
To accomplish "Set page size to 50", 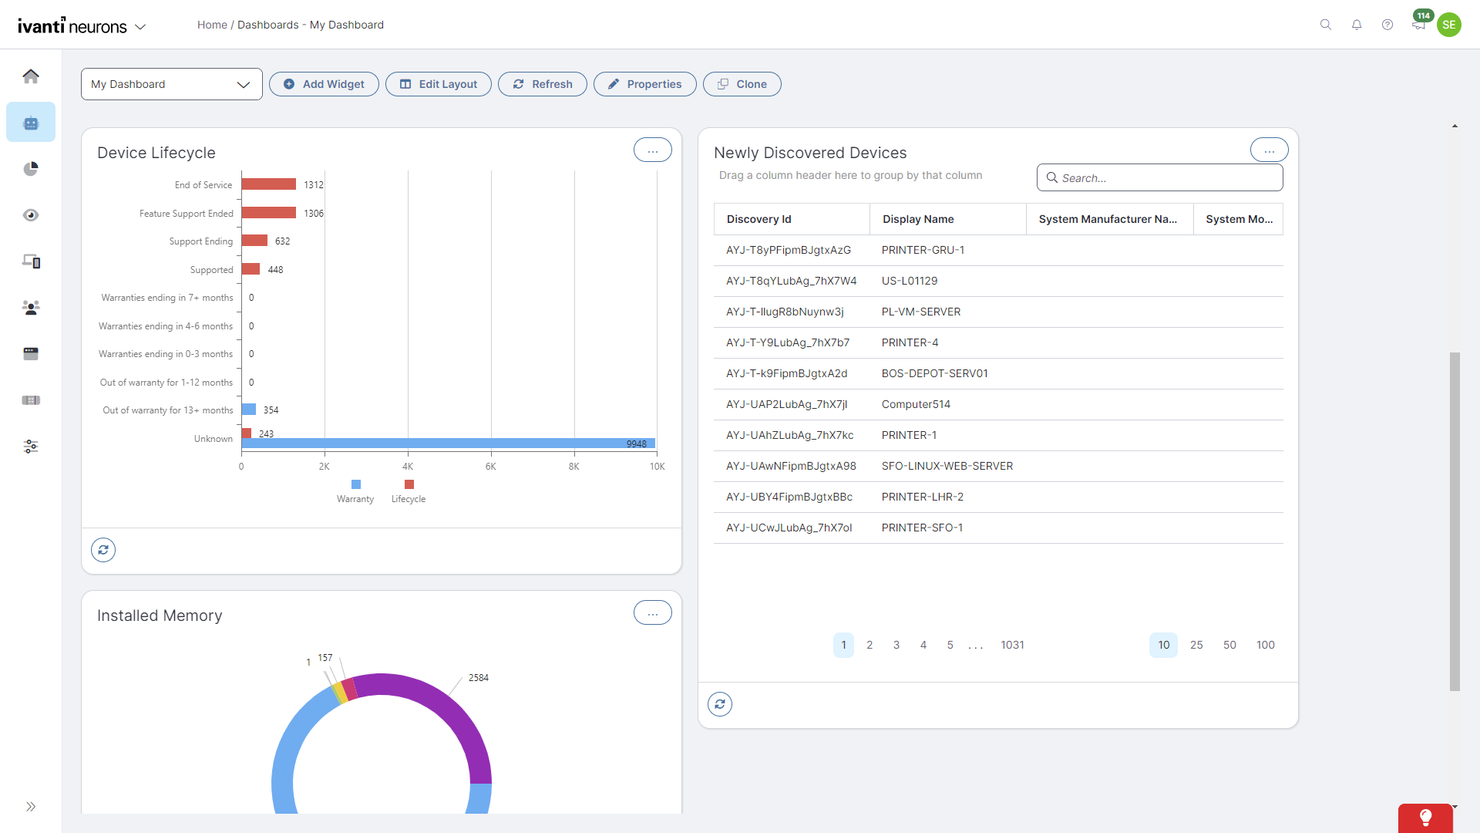I will tap(1230, 645).
